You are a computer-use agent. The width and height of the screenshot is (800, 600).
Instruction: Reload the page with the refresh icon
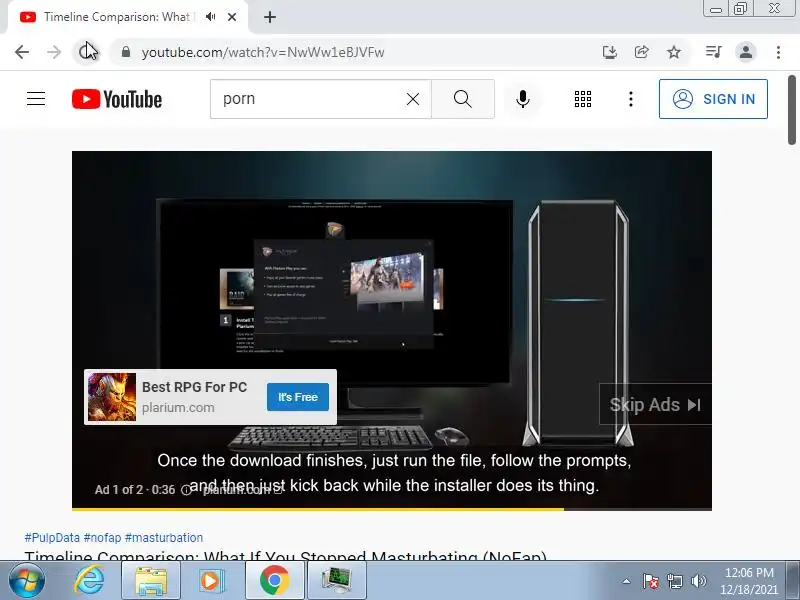tap(86, 52)
